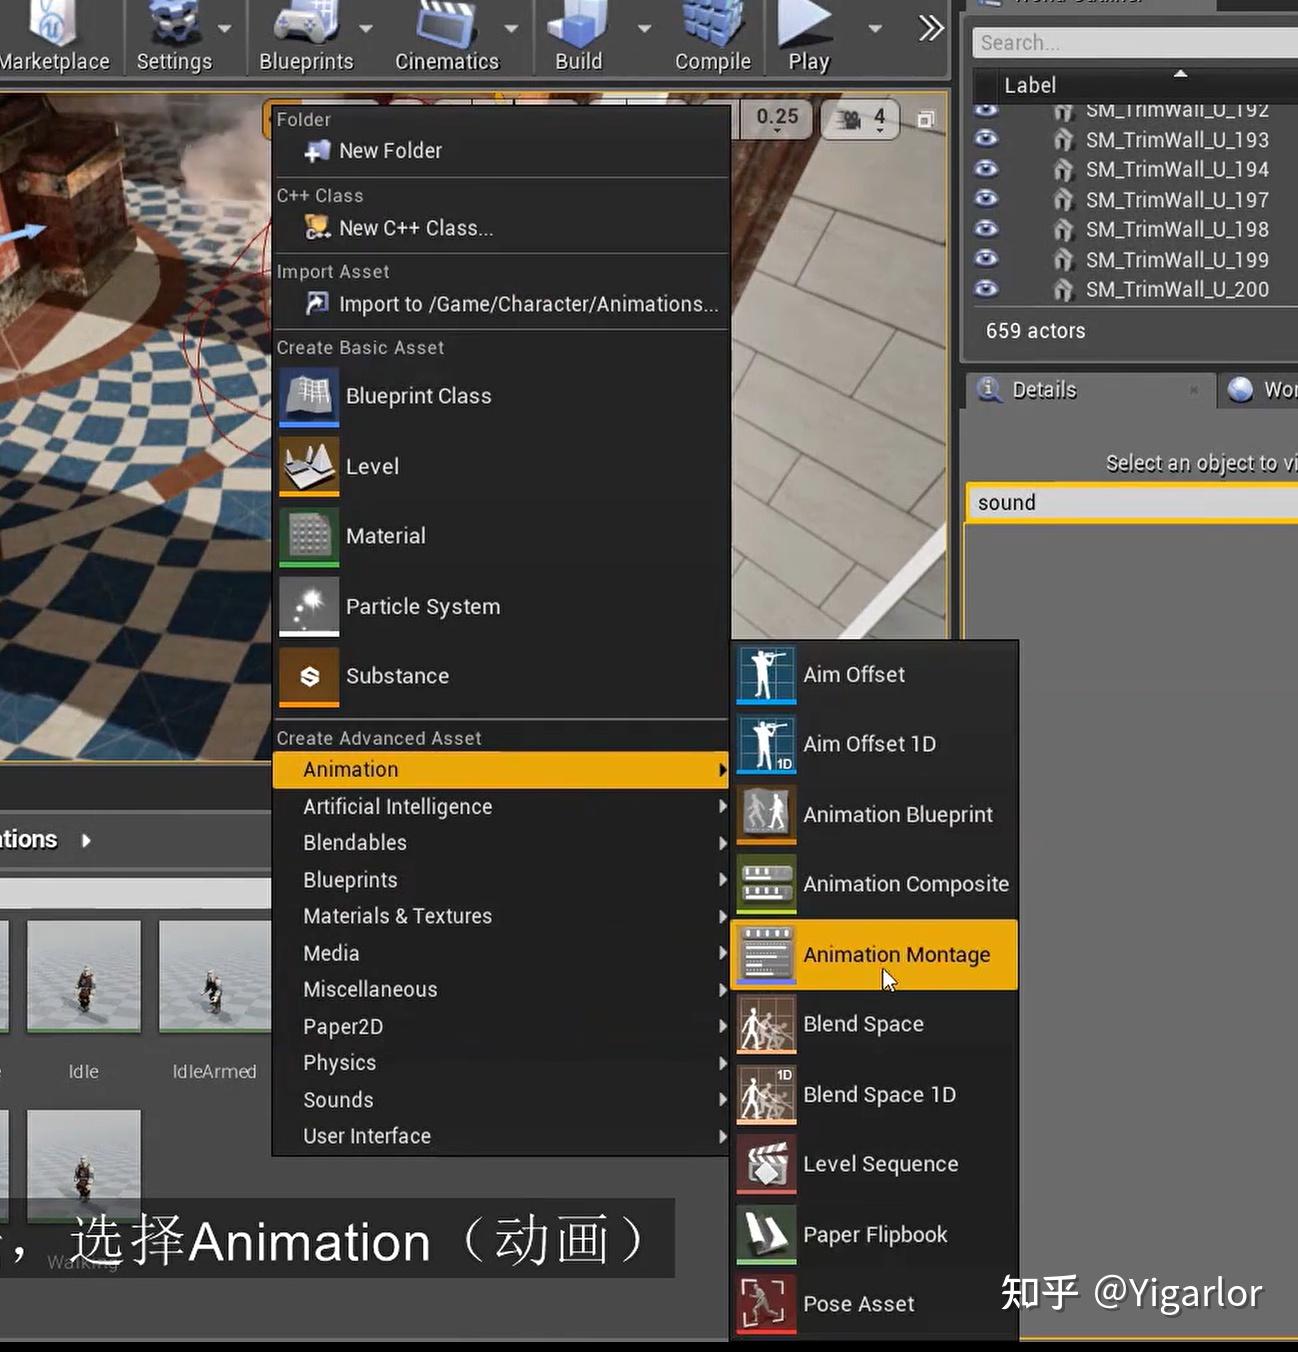
Task: Create a Particle System asset
Action: 501,606
